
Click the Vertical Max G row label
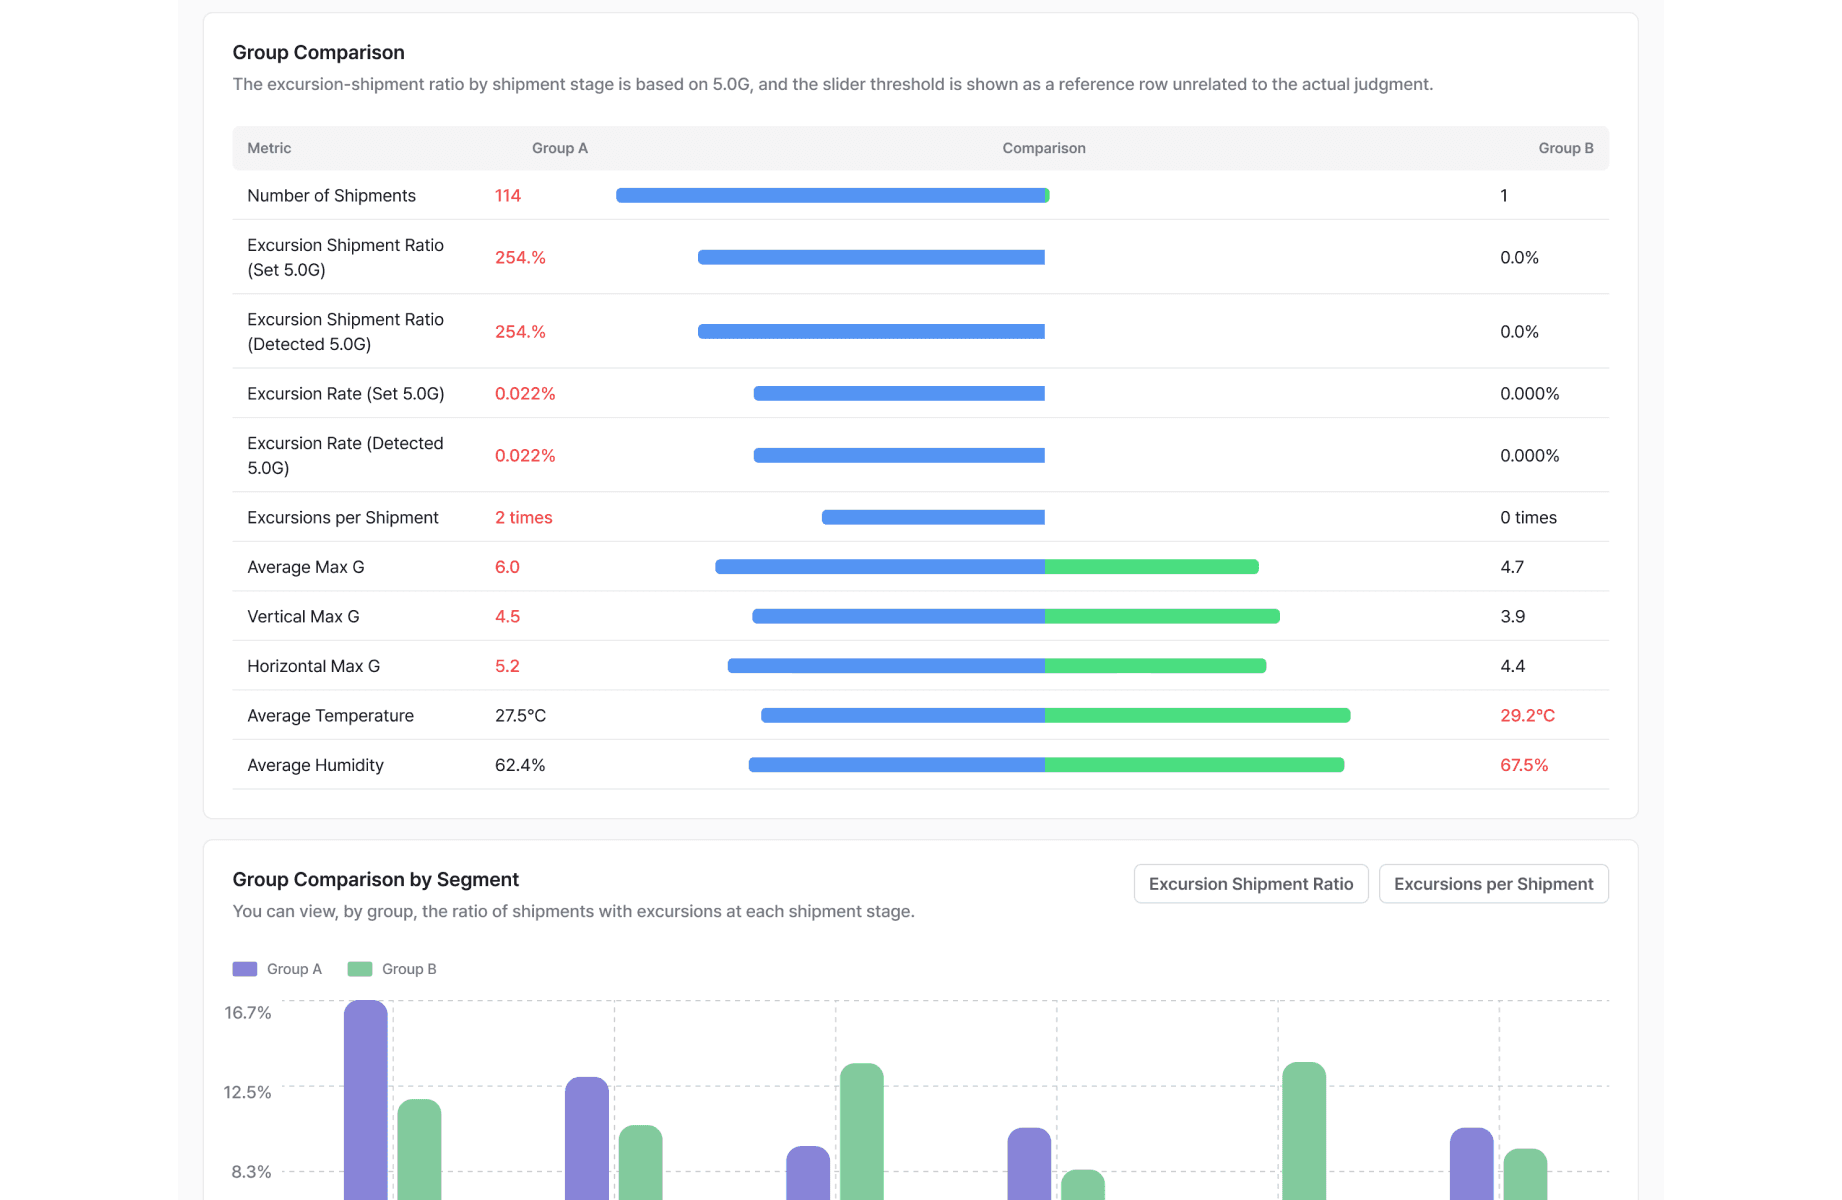coord(303,617)
